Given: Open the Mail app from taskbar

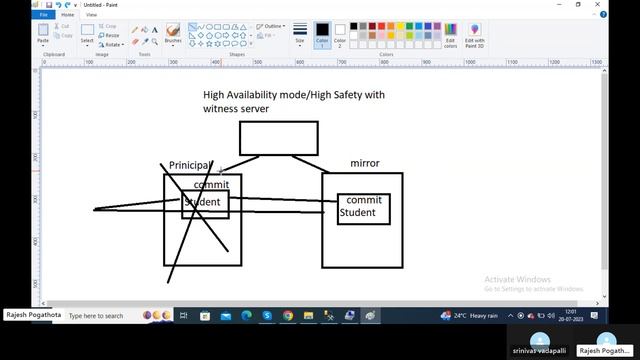Looking at the screenshot, I should tap(226, 316).
